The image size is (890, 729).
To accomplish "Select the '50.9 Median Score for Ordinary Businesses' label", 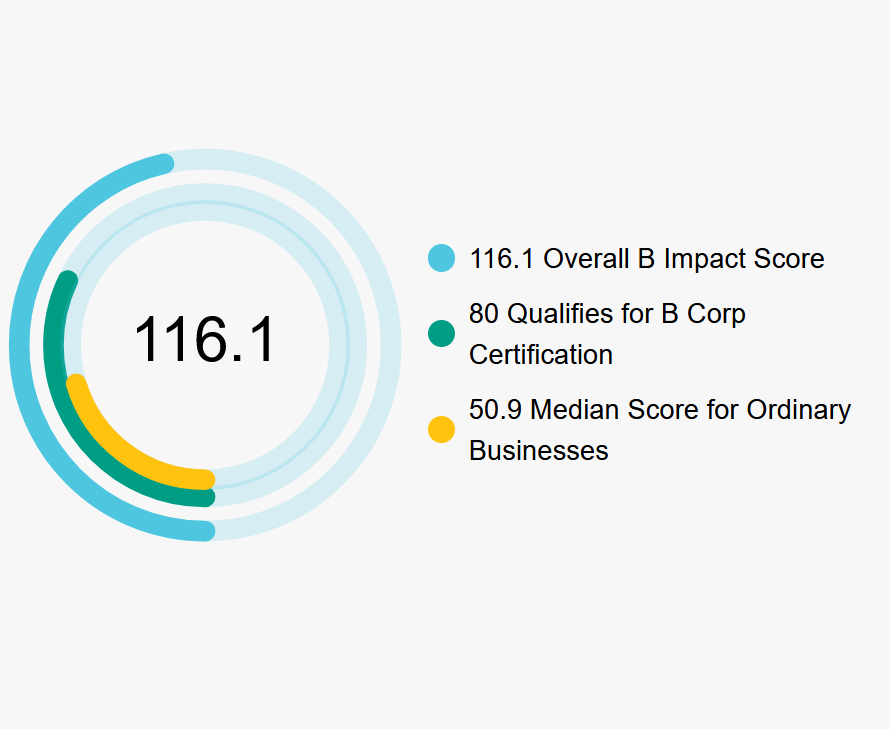I will click(x=660, y=430).
